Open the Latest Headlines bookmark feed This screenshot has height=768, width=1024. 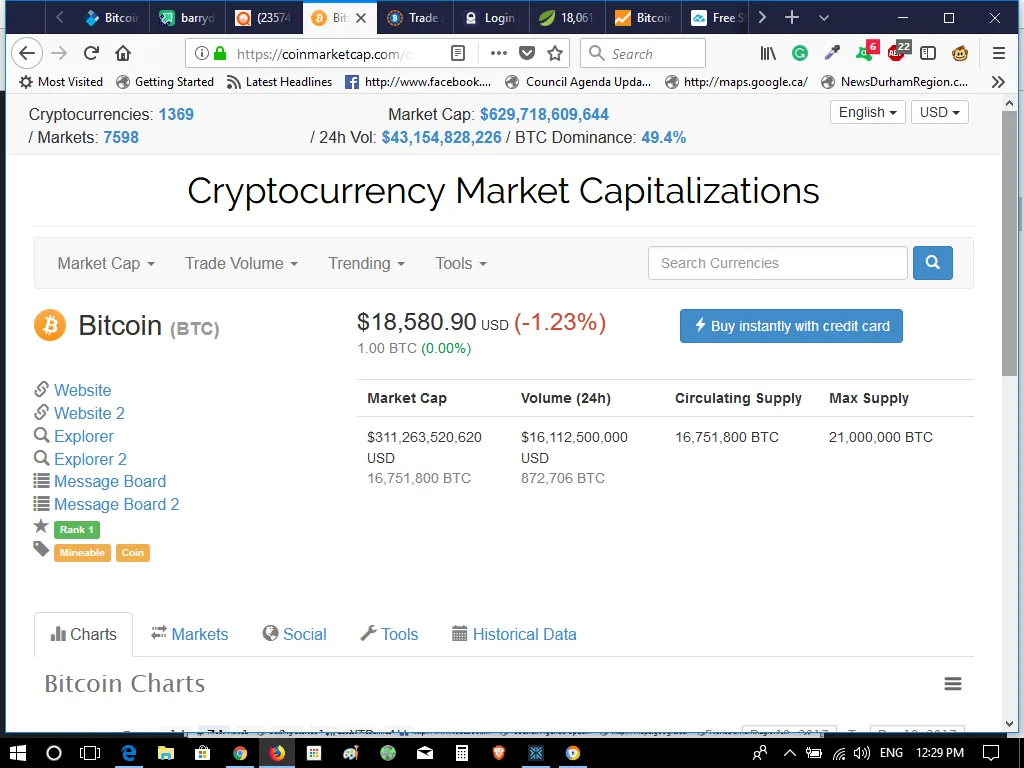tap(280, 82)
